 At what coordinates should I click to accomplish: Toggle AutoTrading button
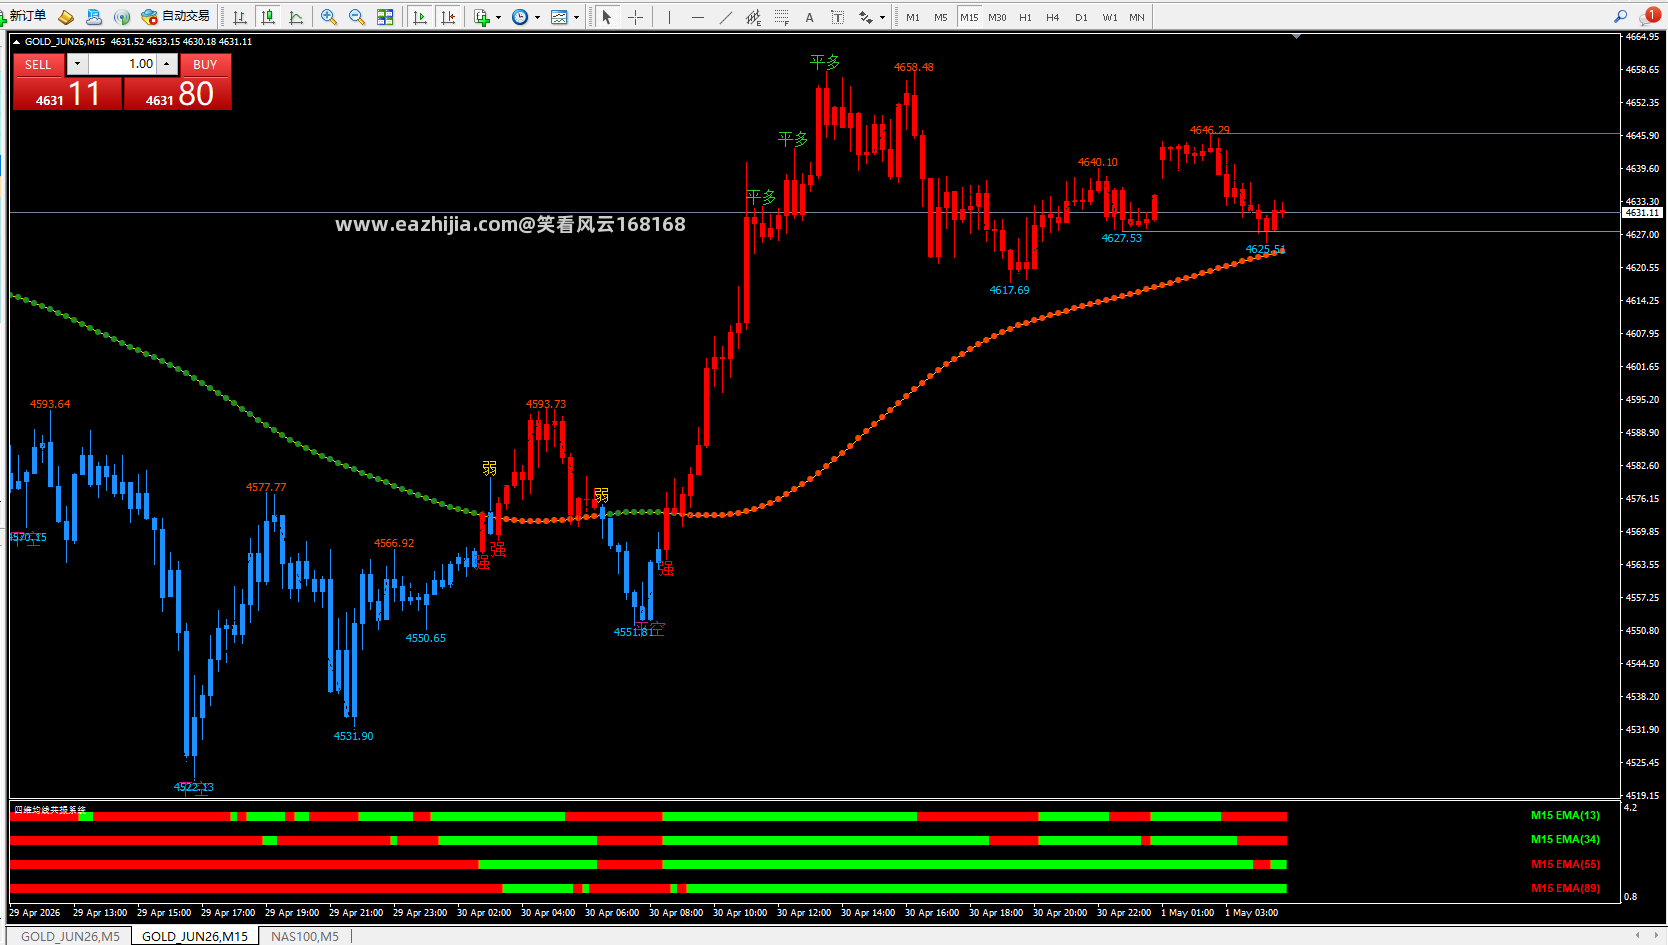pos(176,16)
